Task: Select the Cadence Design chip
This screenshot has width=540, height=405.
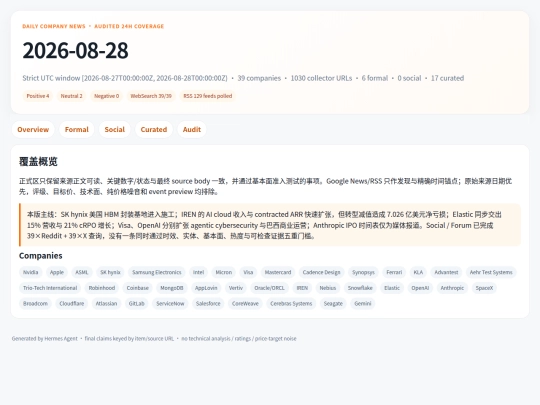Action: [x=321, y=272]
